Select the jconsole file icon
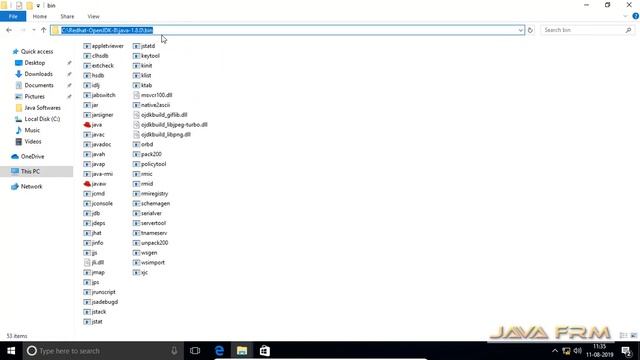 point(87,203)
